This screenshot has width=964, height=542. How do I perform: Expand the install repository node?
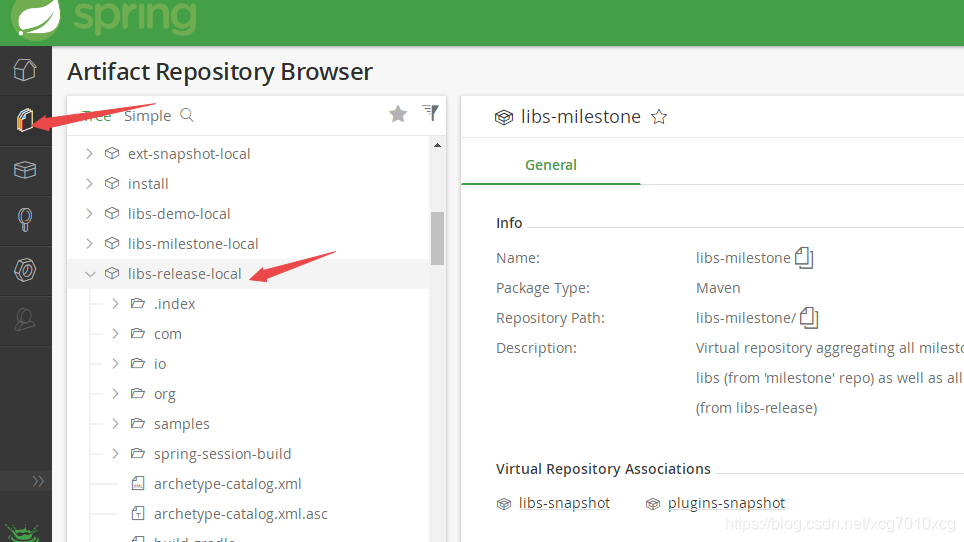click(89, 183)
